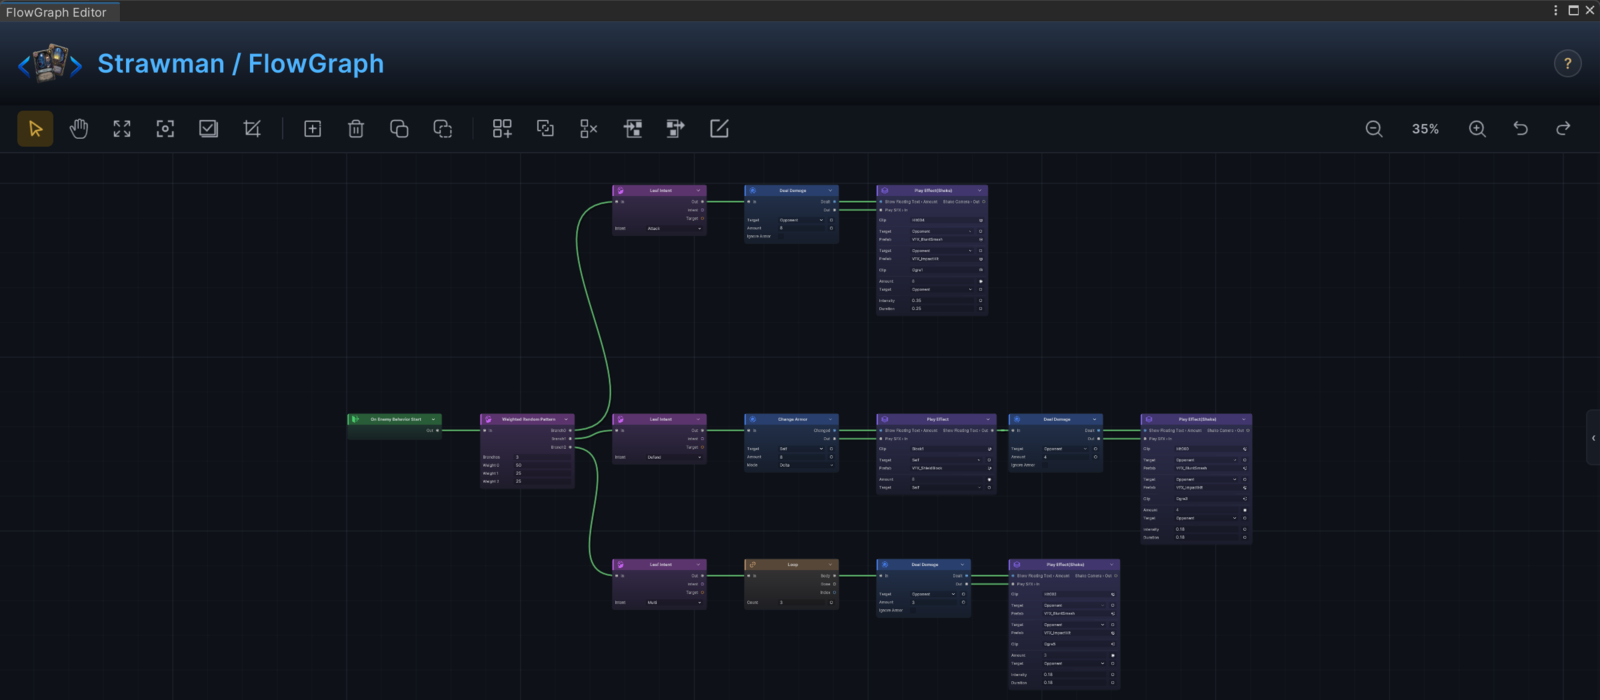Click the focus on selection icon
1600x700 pixels.
pyautogui.click(x=165, y=129)
